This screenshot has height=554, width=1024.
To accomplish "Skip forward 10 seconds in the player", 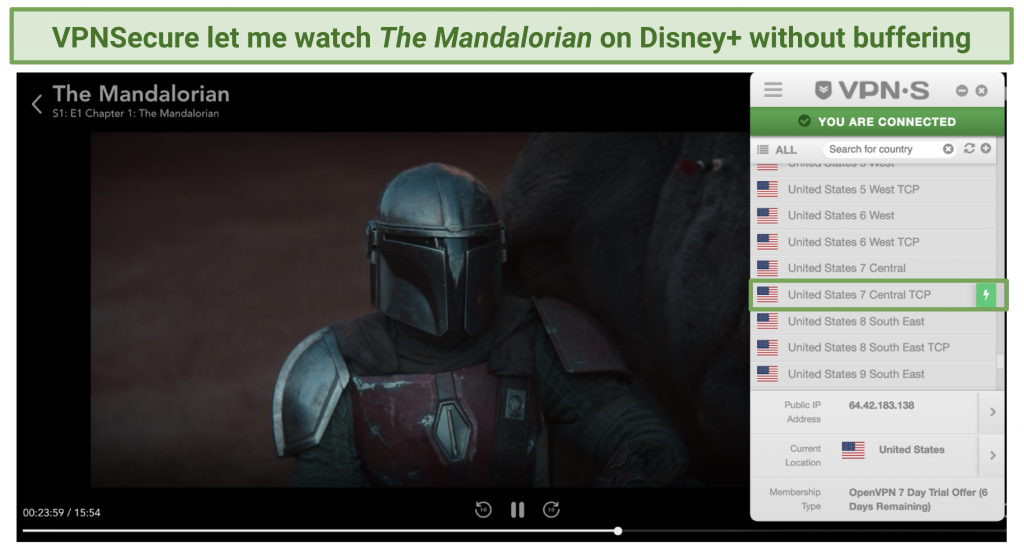I will [551, 510].
